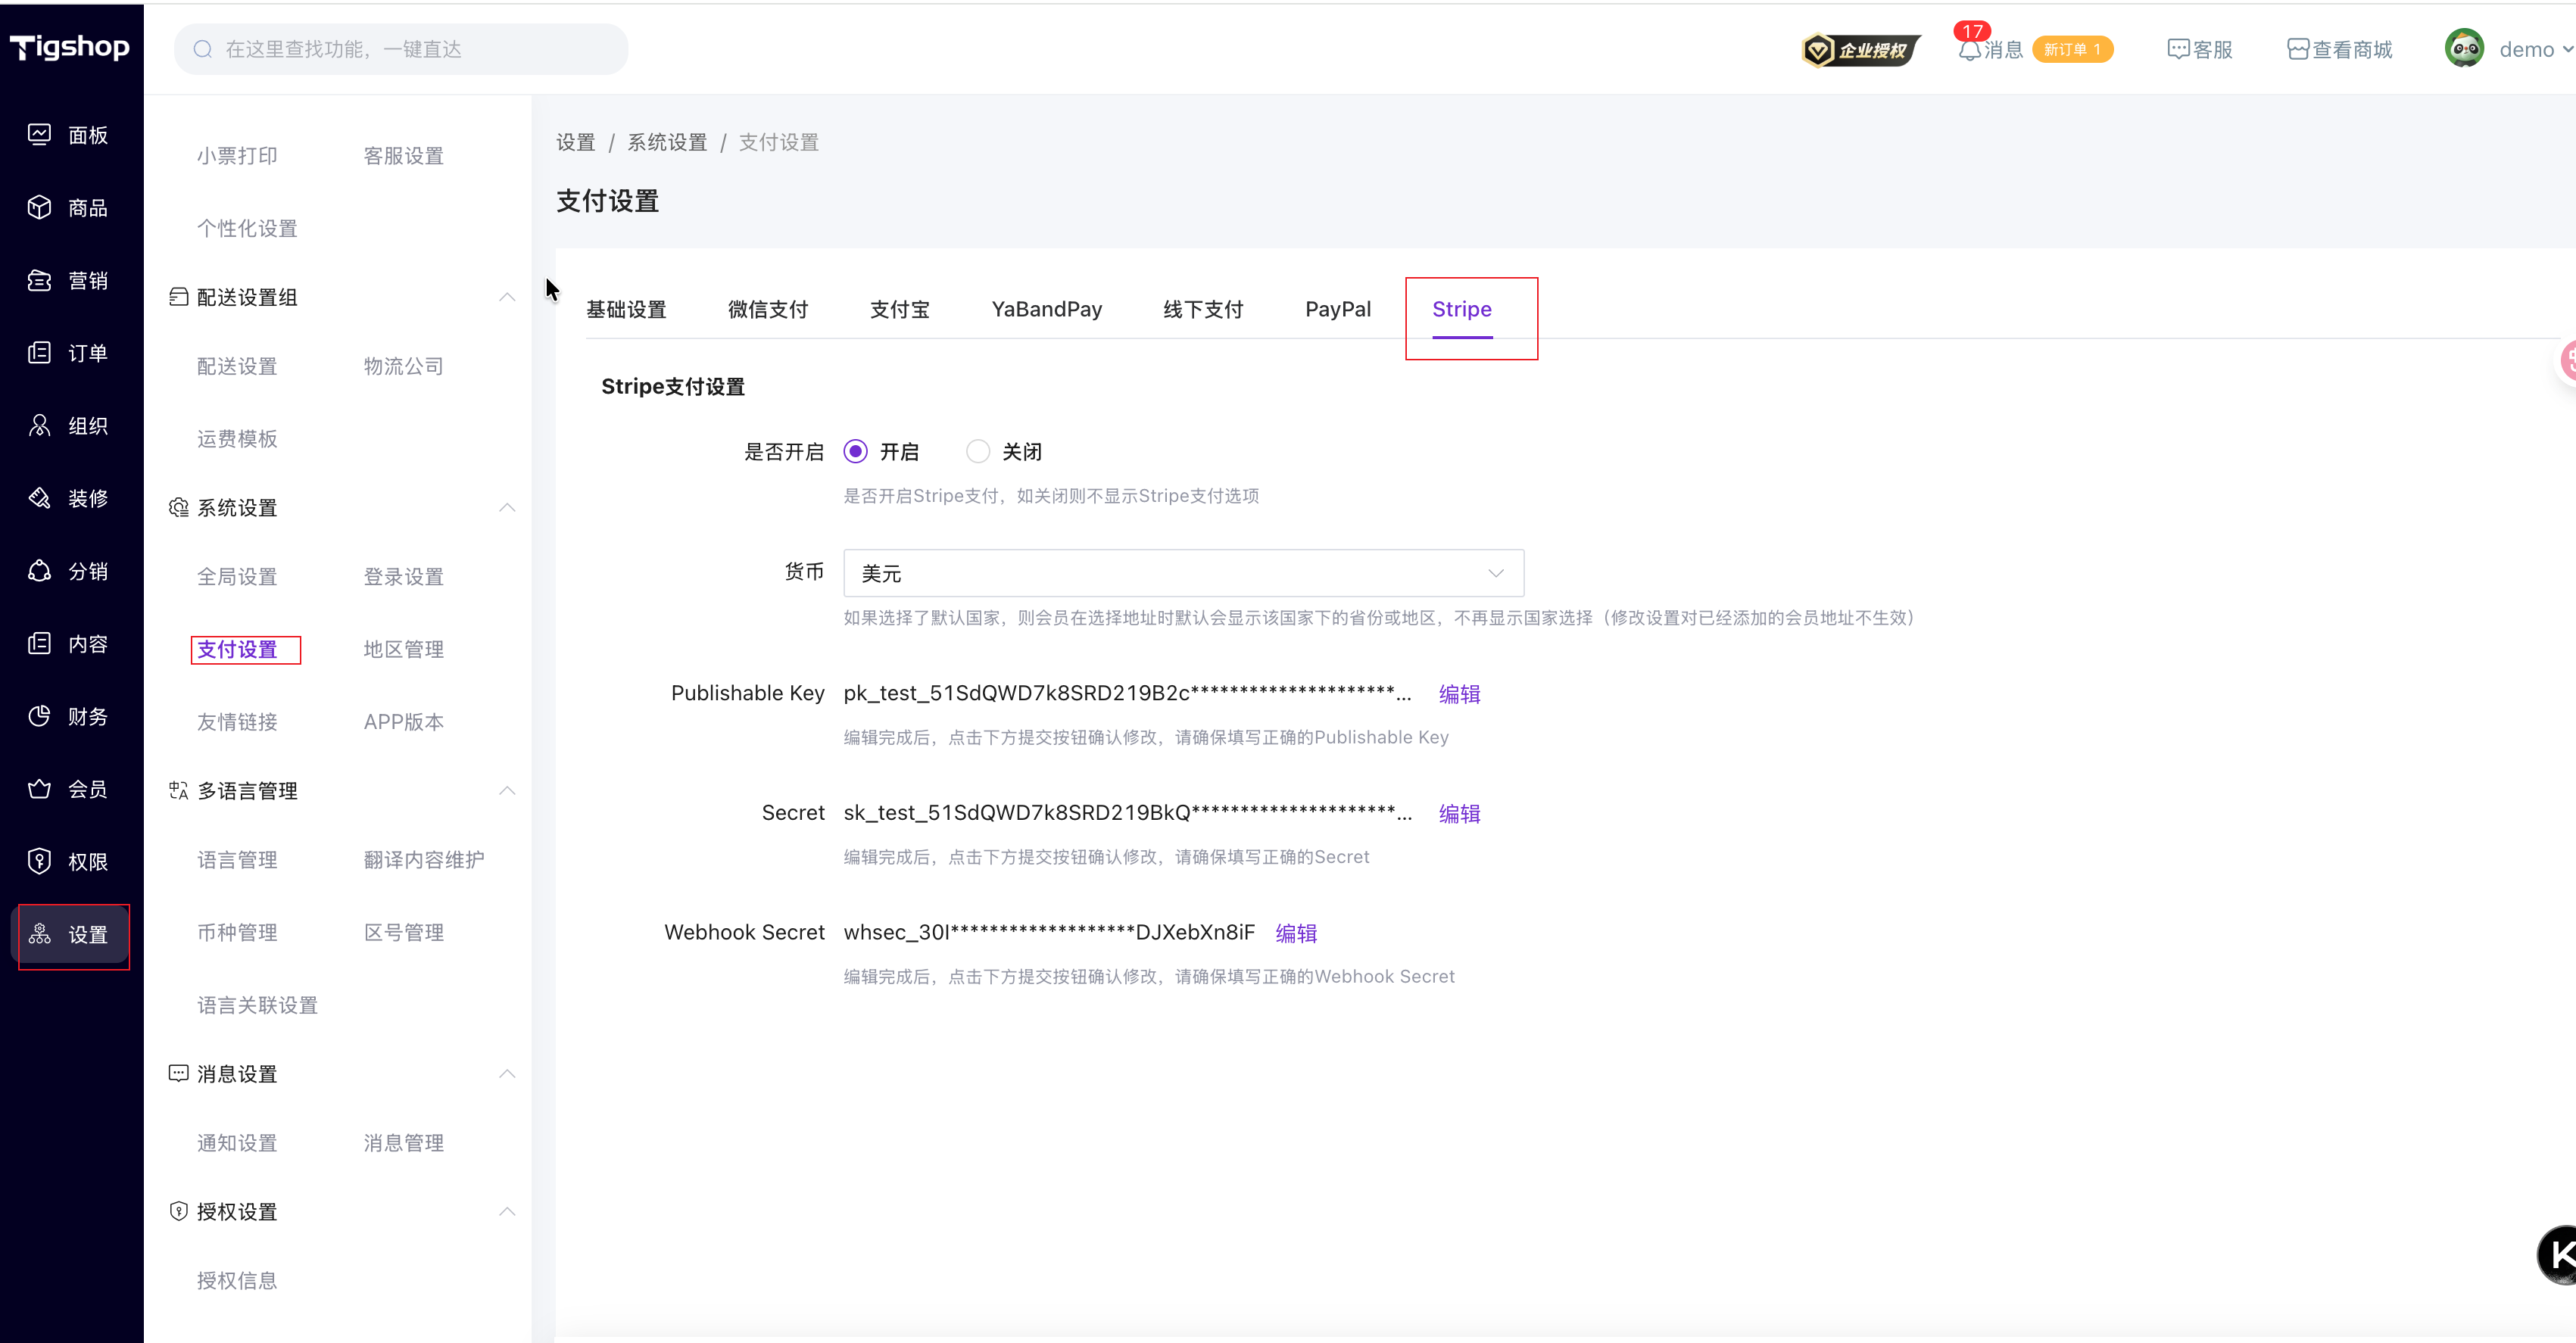Image resolution: width=2576 pixels, height=1343 pixels.
Task: Click 编辑 link next to Publishable Key
Action: click(1459, 694)
